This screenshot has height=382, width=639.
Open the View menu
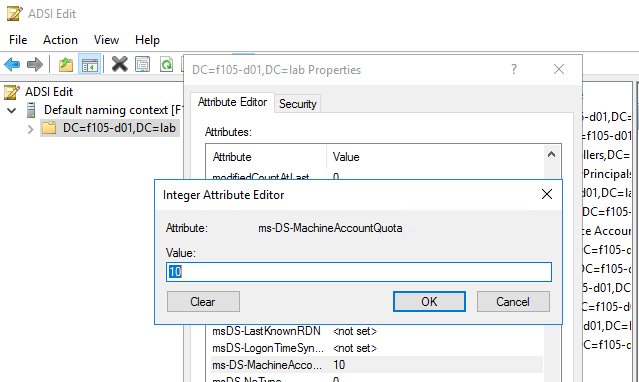pyautogui.click(x=106, y=40)
